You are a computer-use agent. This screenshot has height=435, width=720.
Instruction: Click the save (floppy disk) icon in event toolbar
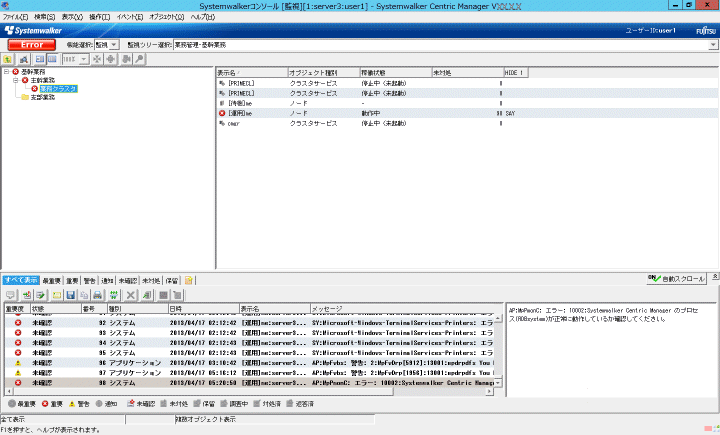point(71,296)
